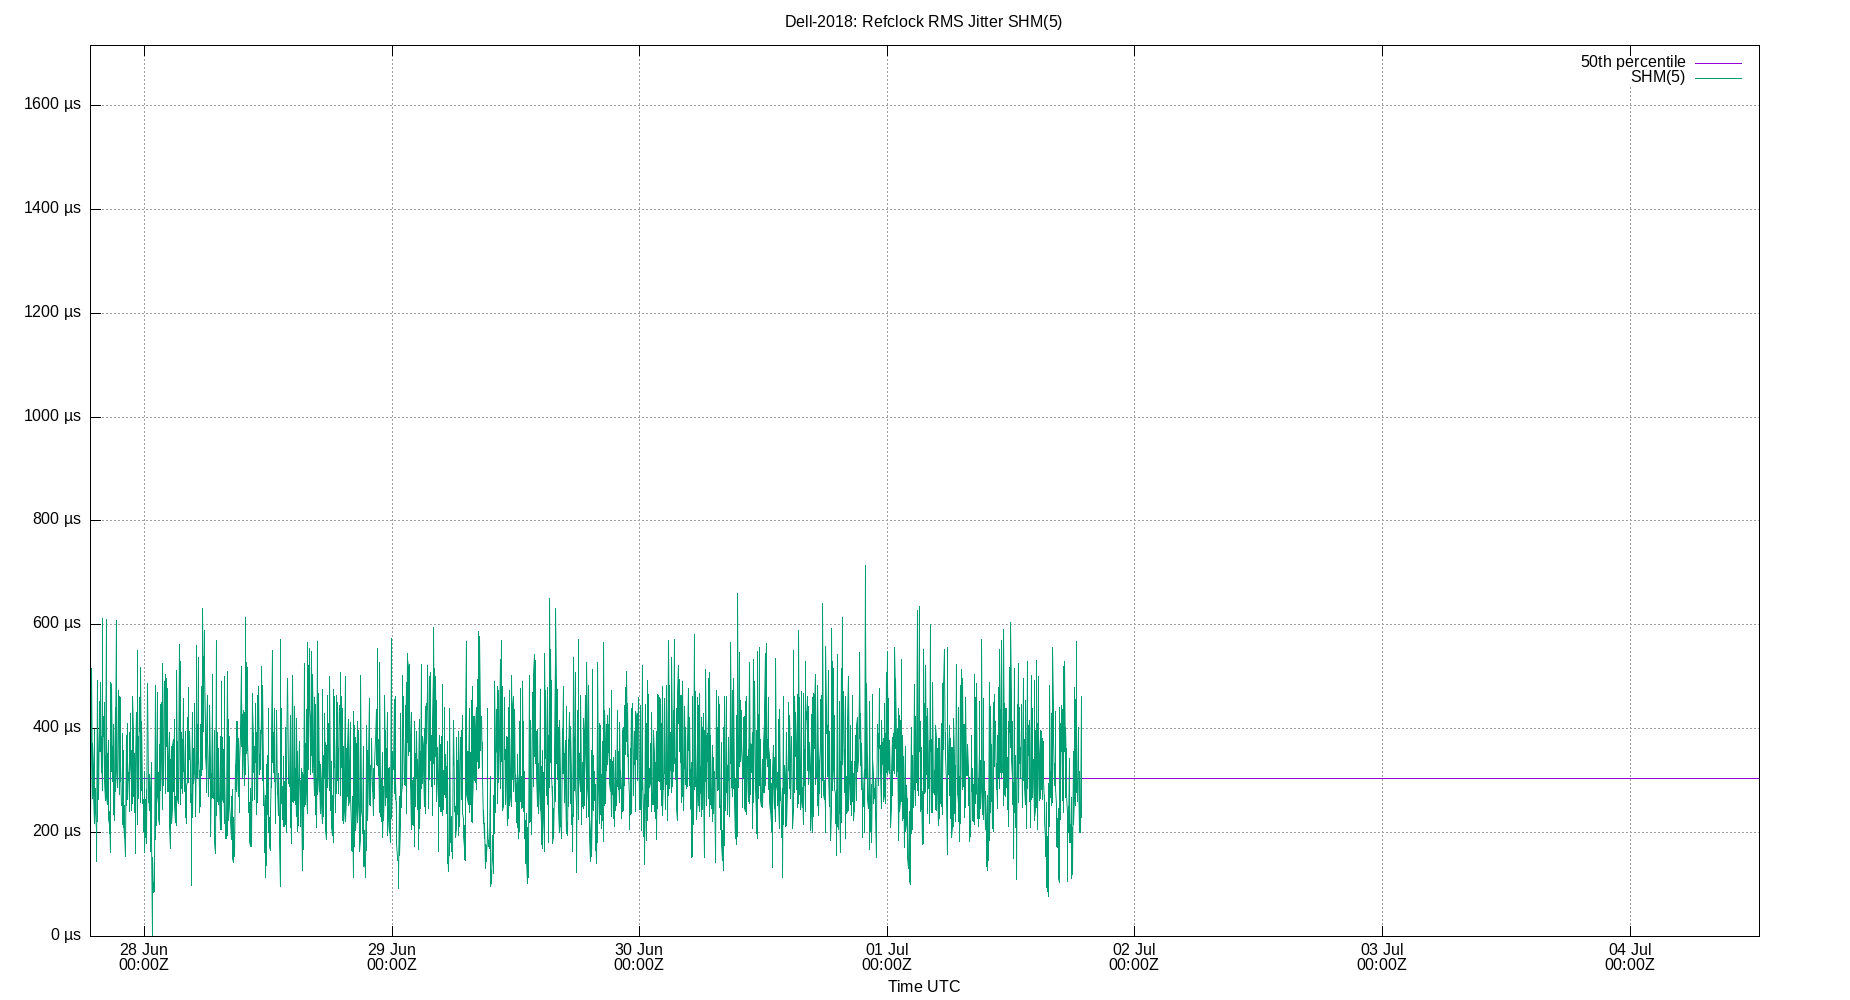Click the '1200 µs' y-axis label
The width and height of the screenshot is (1850, 1000).
[52, 312]
